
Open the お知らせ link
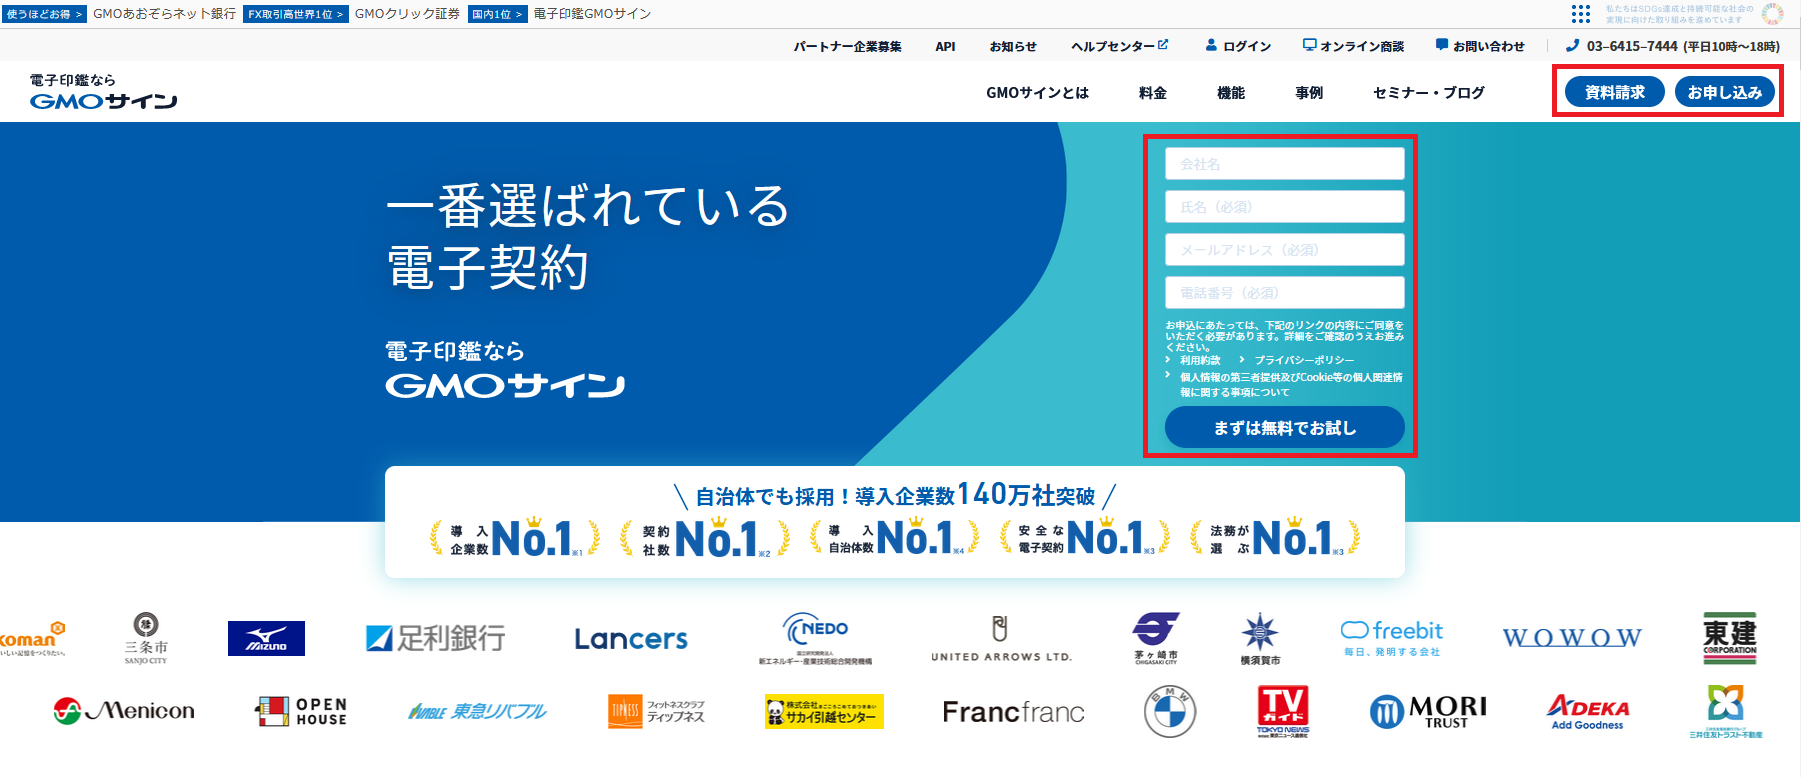1013,46
